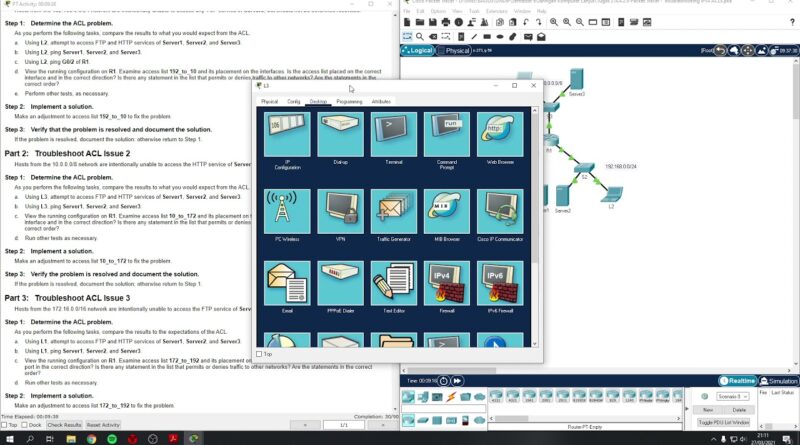The height and width of the screenshot is (445, 800).
Task: Launch the Web Browser app
Action: pos(500,134)
